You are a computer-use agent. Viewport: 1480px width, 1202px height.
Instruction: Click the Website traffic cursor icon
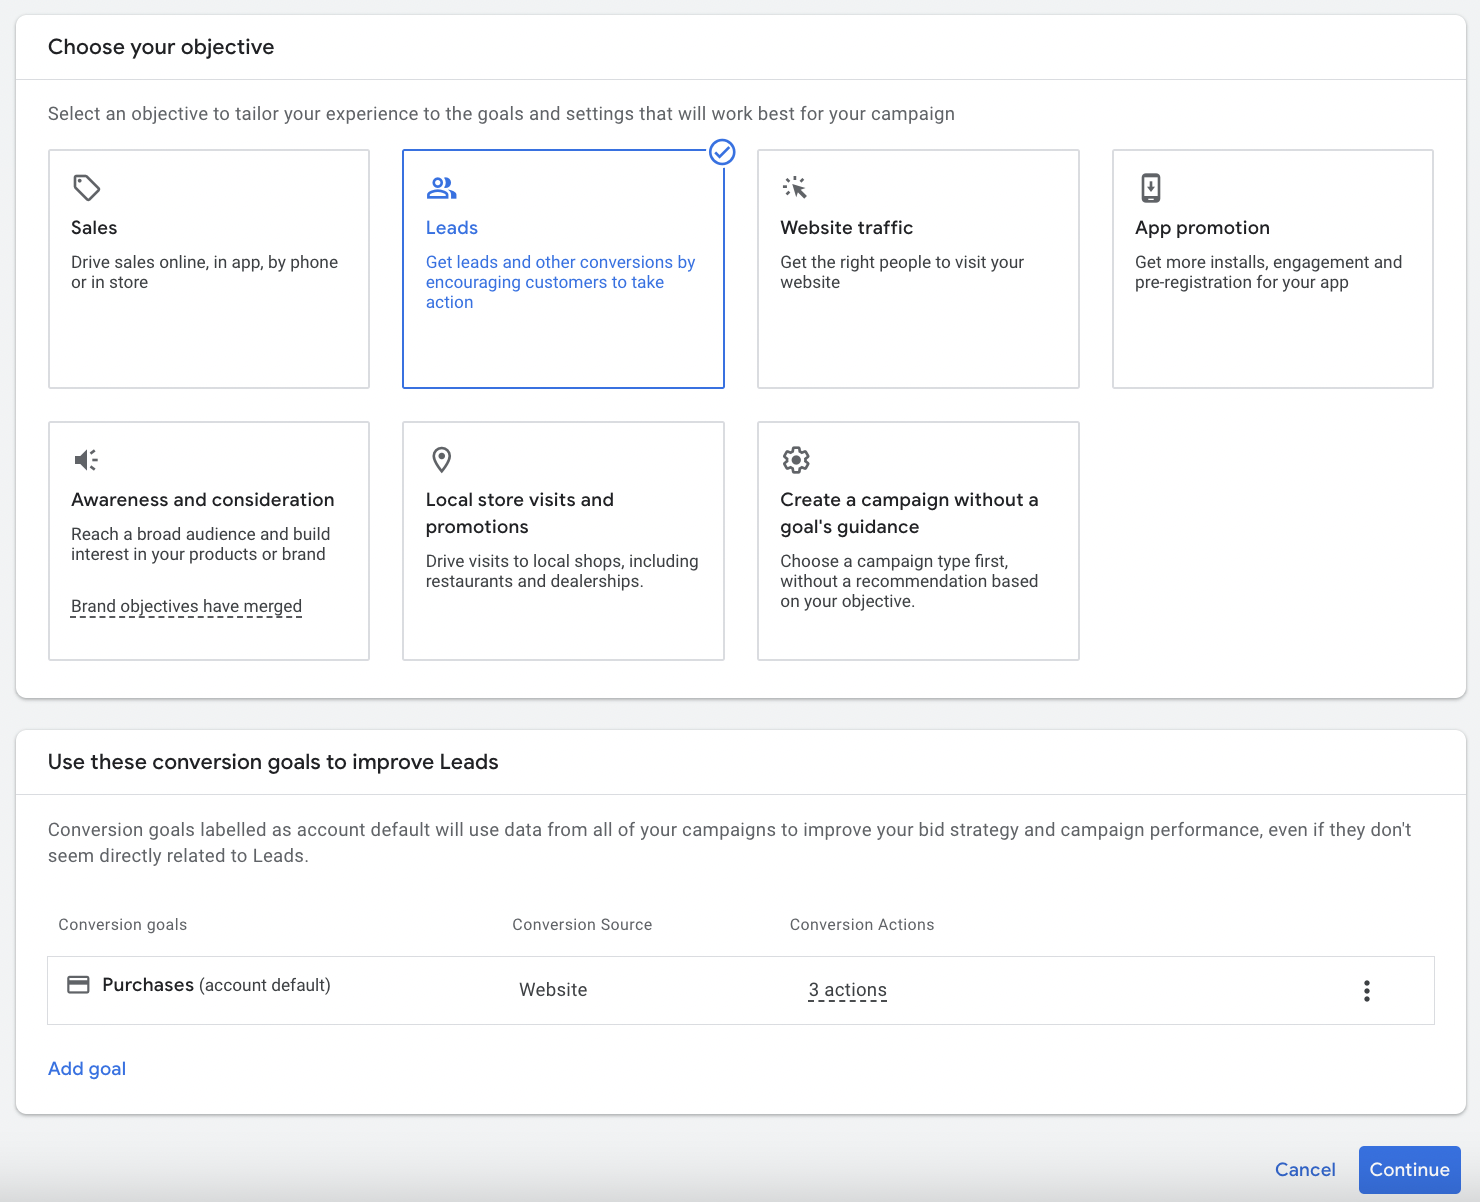[795, 187]
